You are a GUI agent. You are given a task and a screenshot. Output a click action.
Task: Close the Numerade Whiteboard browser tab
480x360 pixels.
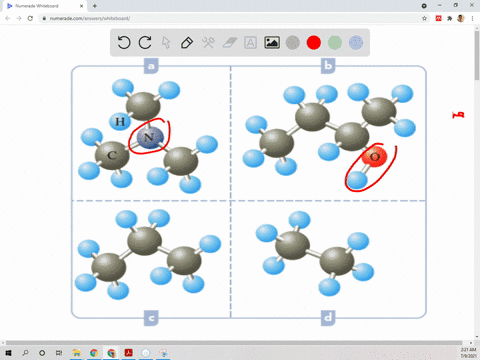pyautogui.click(x=81, y=6)
